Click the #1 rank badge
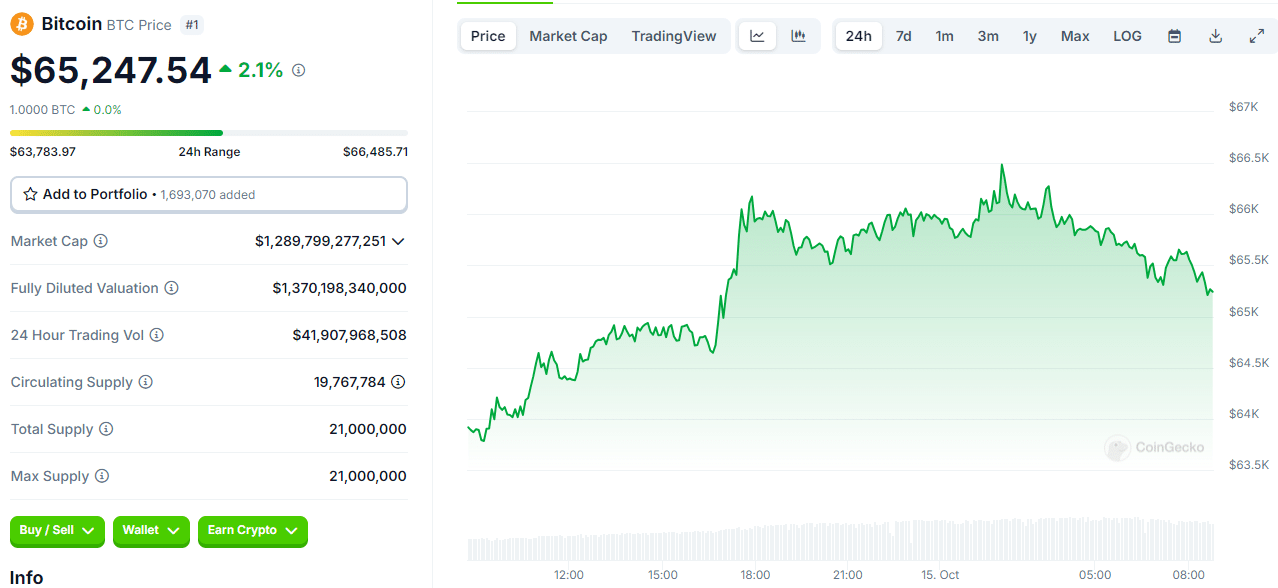Viewport: 1278px width, 588px height. 192,24
